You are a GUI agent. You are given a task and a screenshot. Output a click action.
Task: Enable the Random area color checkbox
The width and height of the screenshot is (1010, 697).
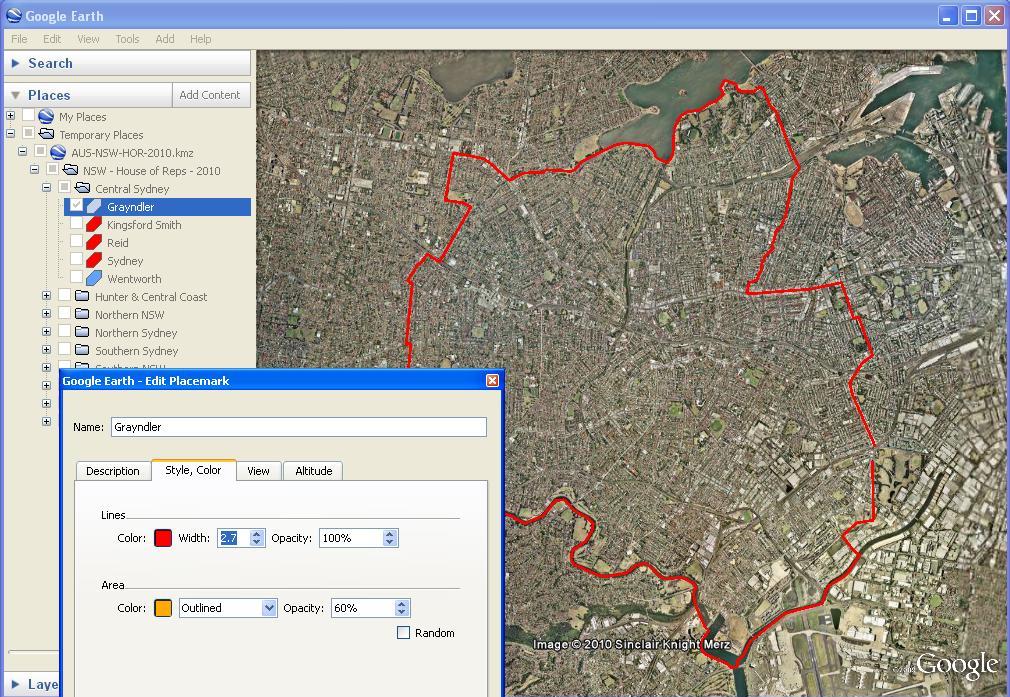403,633
